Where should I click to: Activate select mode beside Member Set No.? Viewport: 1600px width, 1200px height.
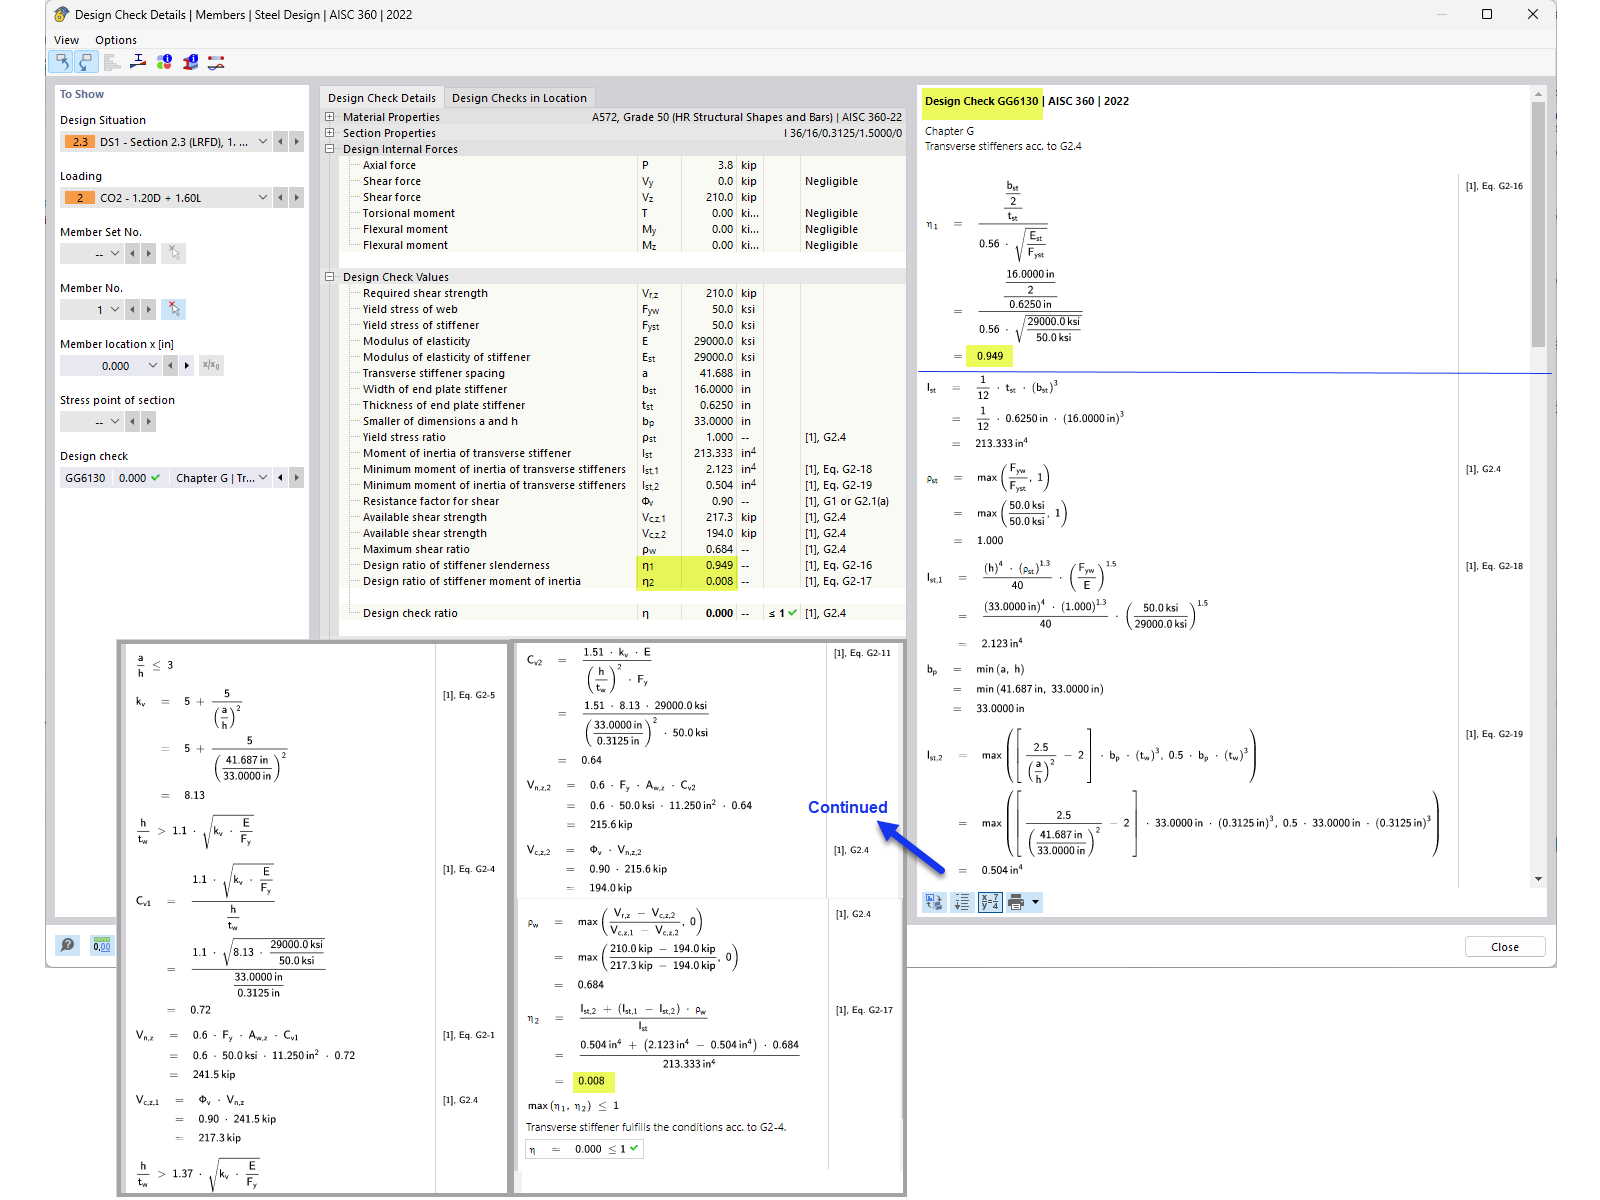coord(173,253)
